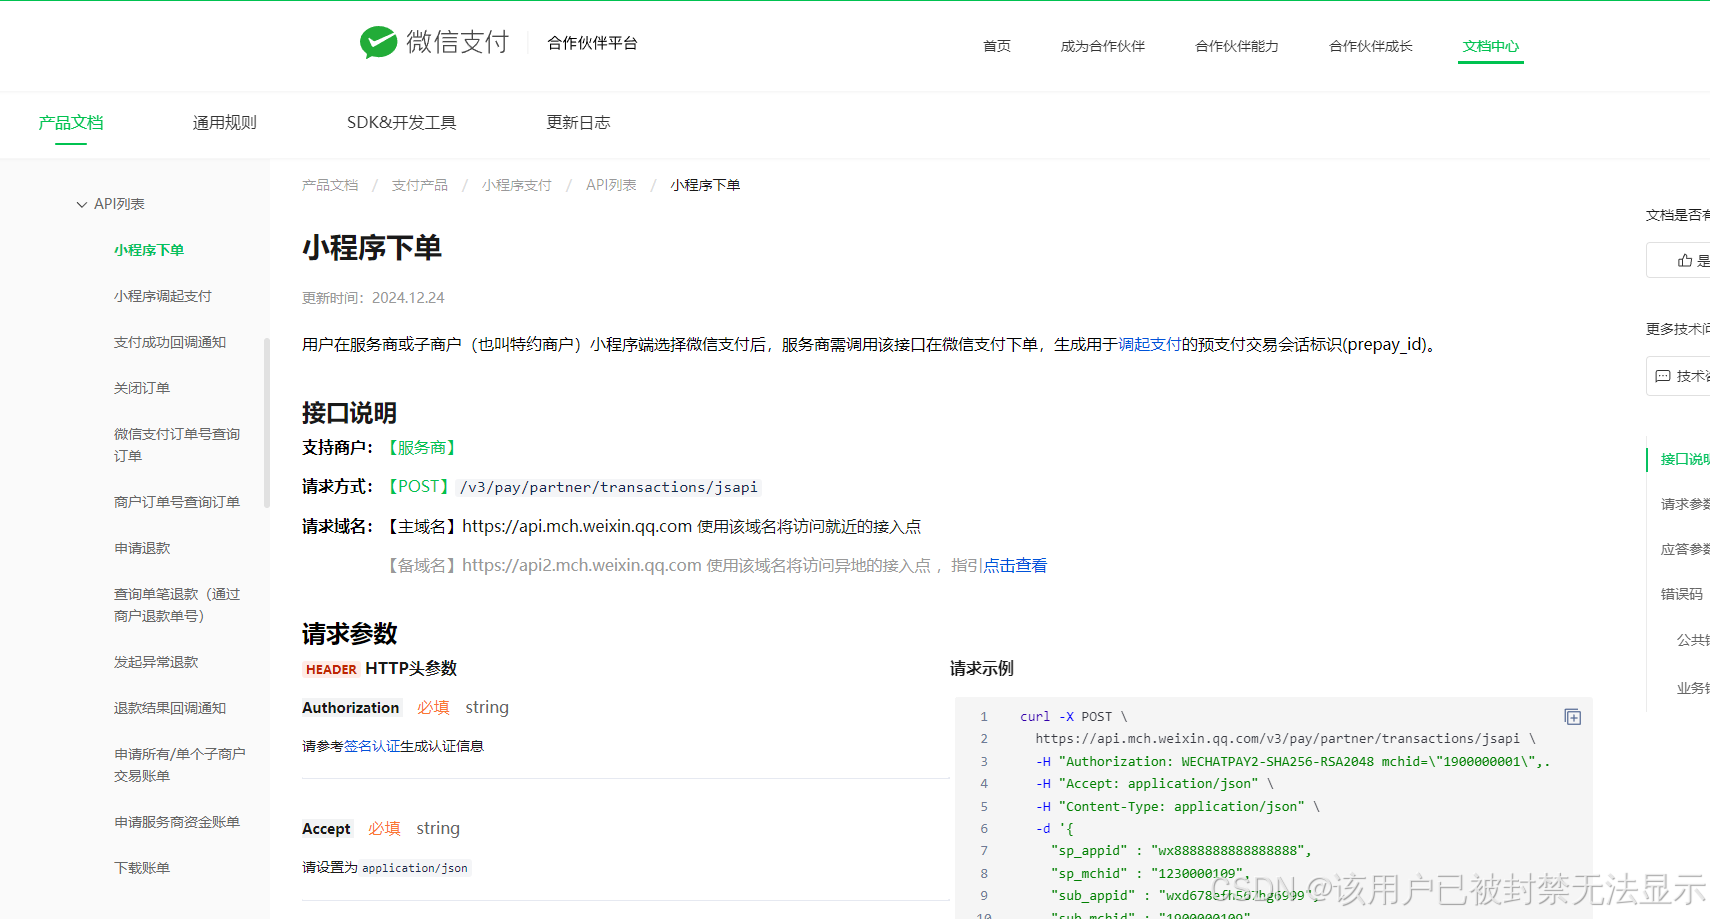Screen dimensions: 1710x919
Task: Click the 【POST】 request method label
Action: pyautogui.click(x=418, y=486)
